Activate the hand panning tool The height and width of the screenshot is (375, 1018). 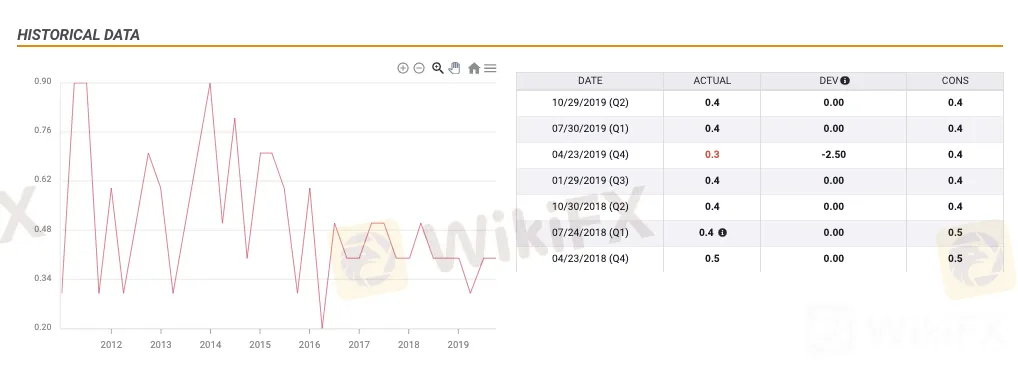(454, 68)
